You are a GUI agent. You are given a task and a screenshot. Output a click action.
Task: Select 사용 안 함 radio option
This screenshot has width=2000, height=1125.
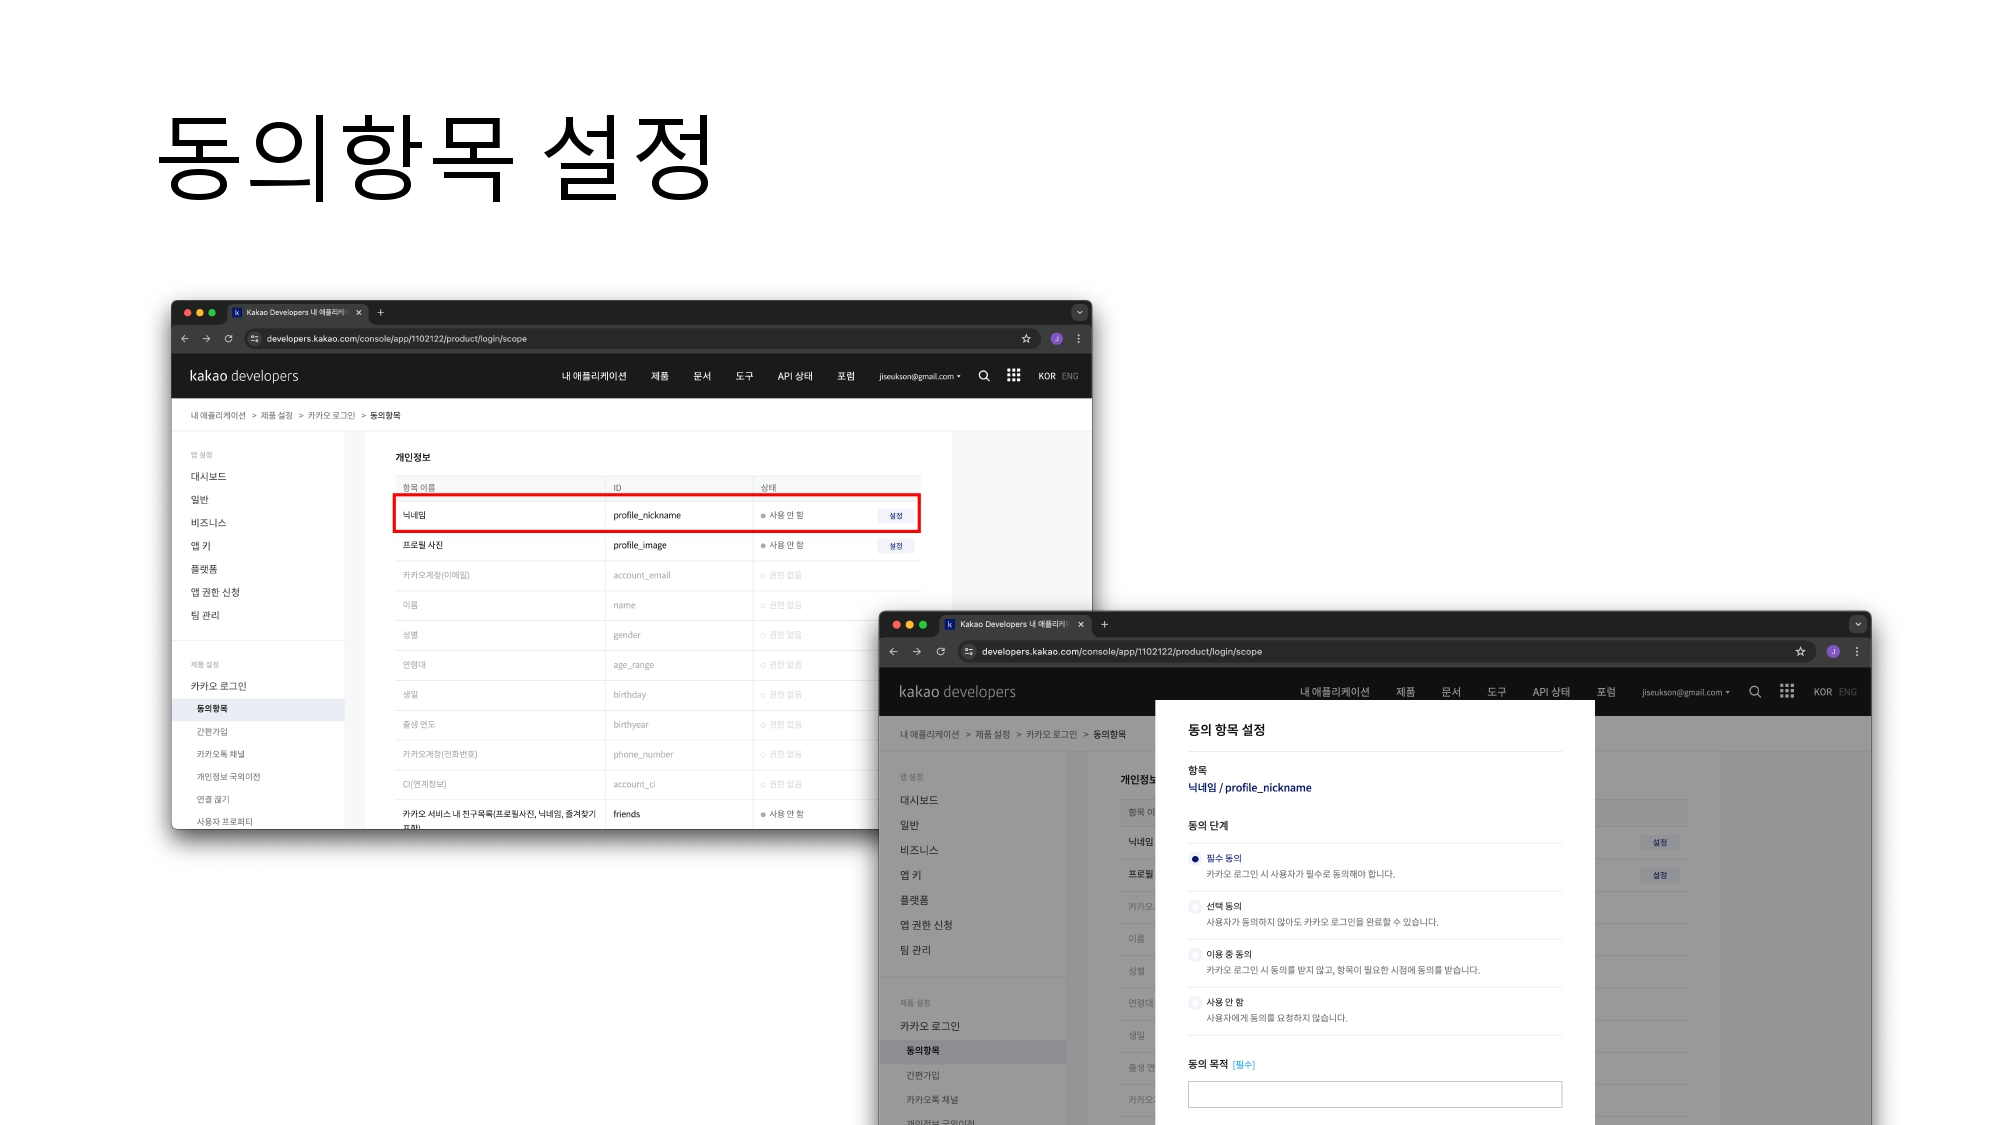pyautogui.click(x=1195, y=1003)
